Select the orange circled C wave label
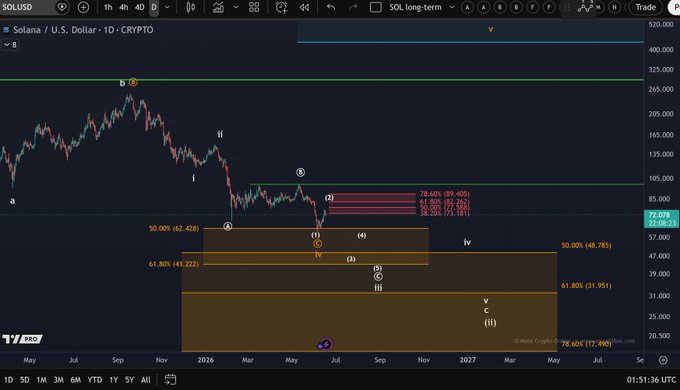Viewport: 680px width, 390px height. [317, 244]
